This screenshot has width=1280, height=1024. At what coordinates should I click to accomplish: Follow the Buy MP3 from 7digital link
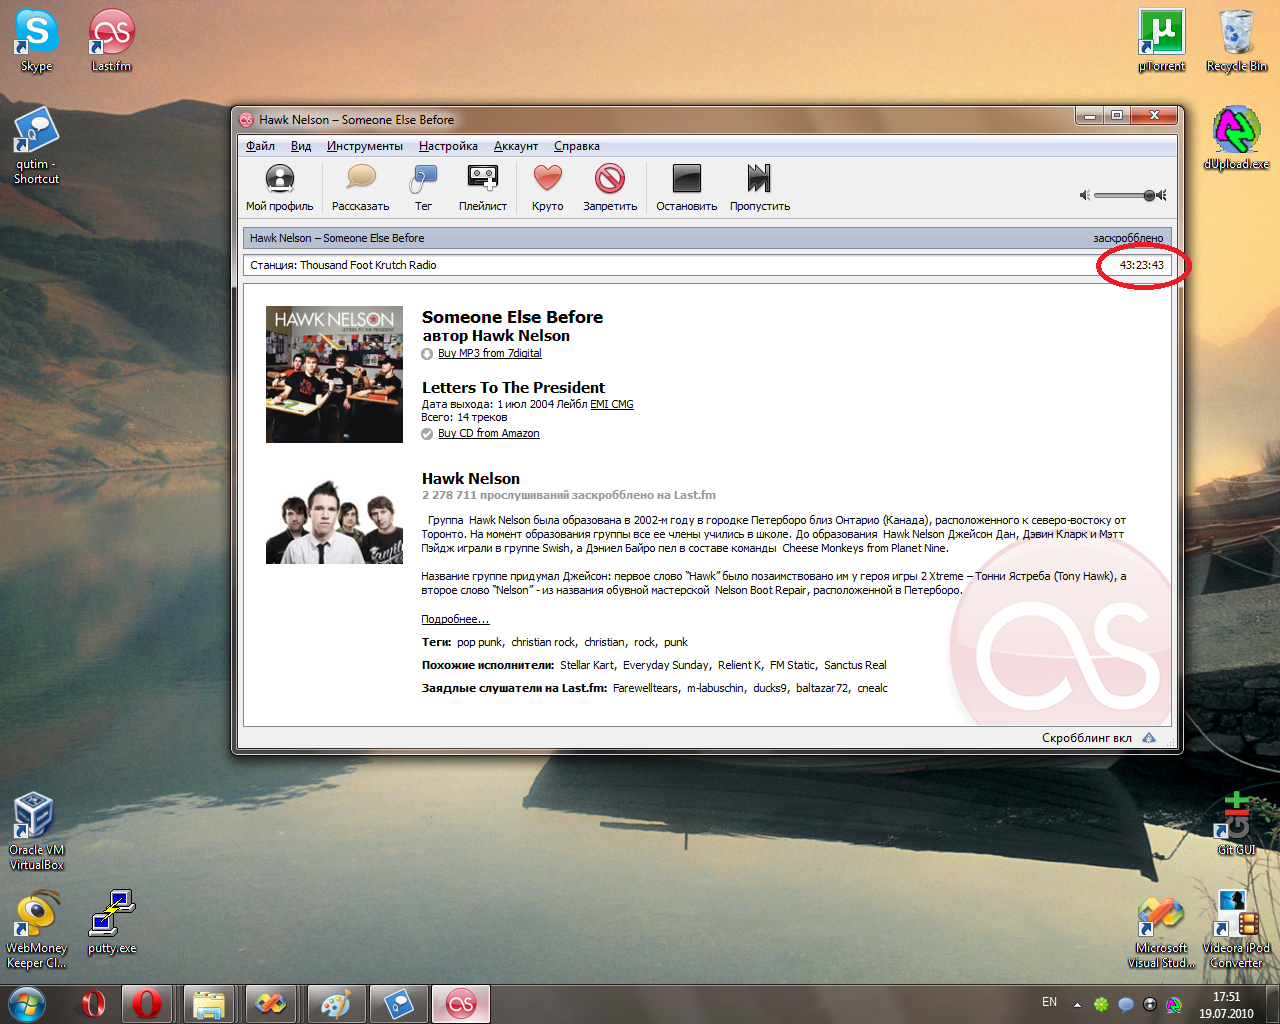tap(489, 353)
